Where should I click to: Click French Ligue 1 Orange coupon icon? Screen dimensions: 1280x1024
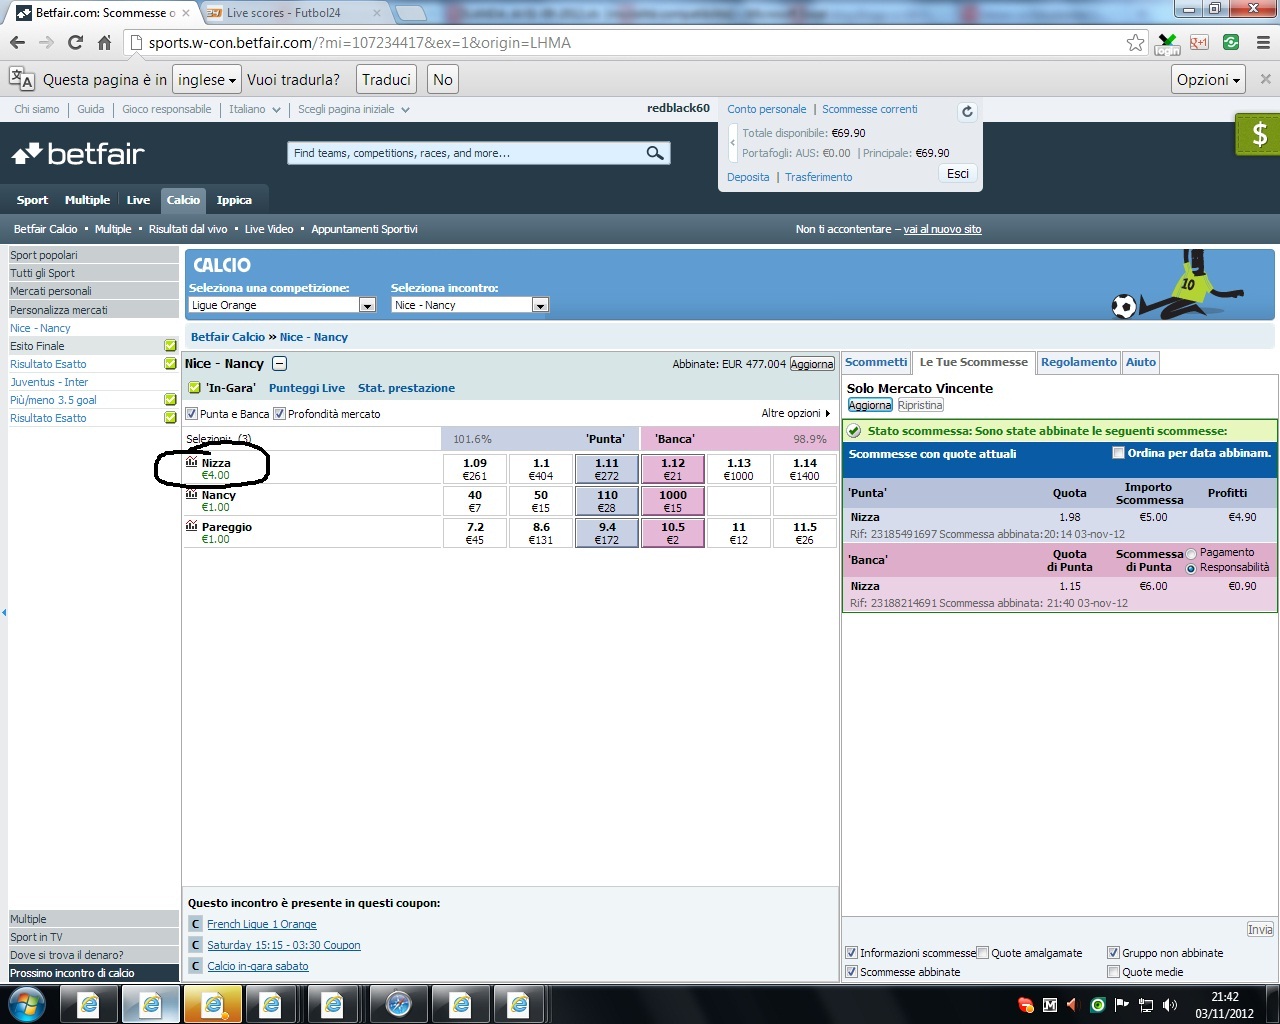click(196, 924)
